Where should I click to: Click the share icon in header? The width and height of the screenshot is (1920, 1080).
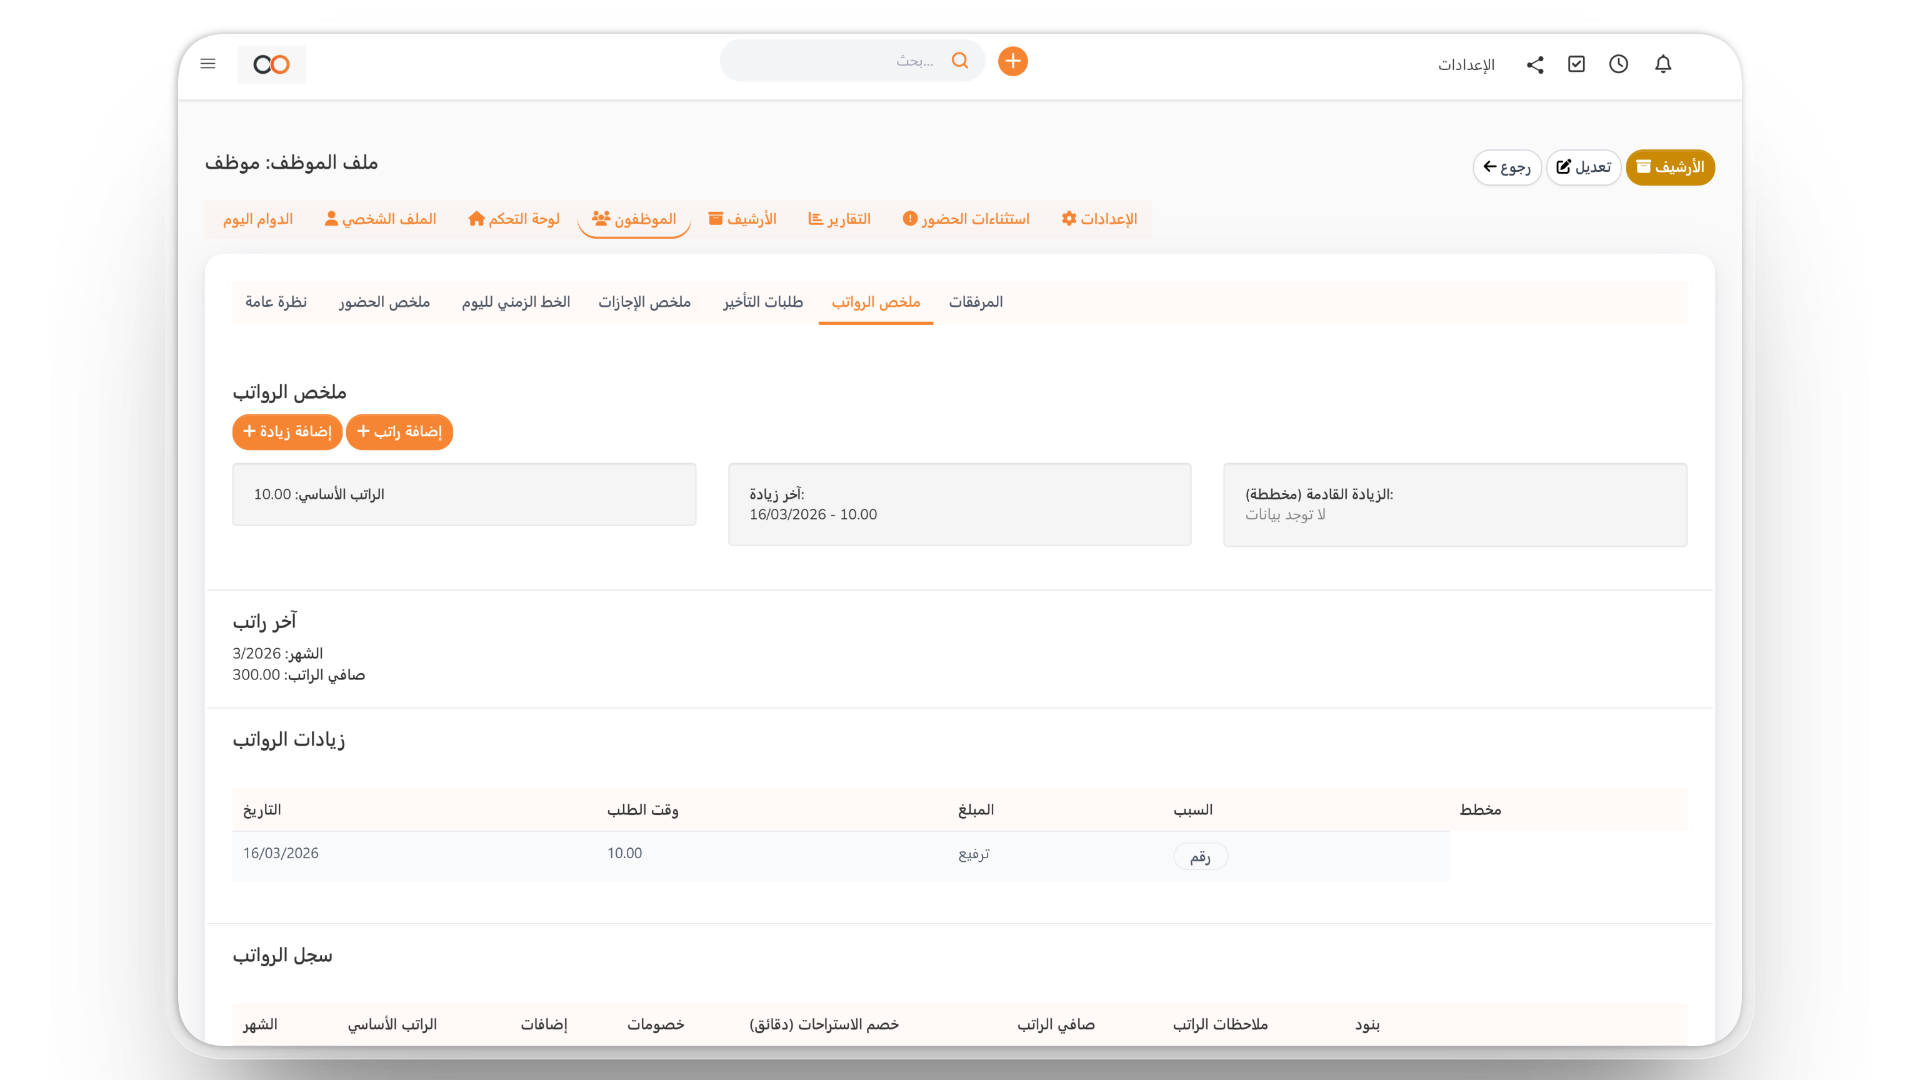1535,65
